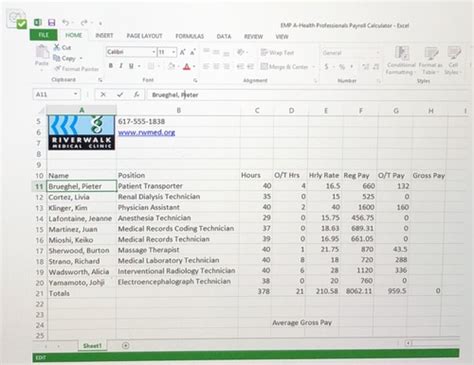Click the Orientation text angle icon
This screenshot has height=365, width=474.
(x=240, y=52)
